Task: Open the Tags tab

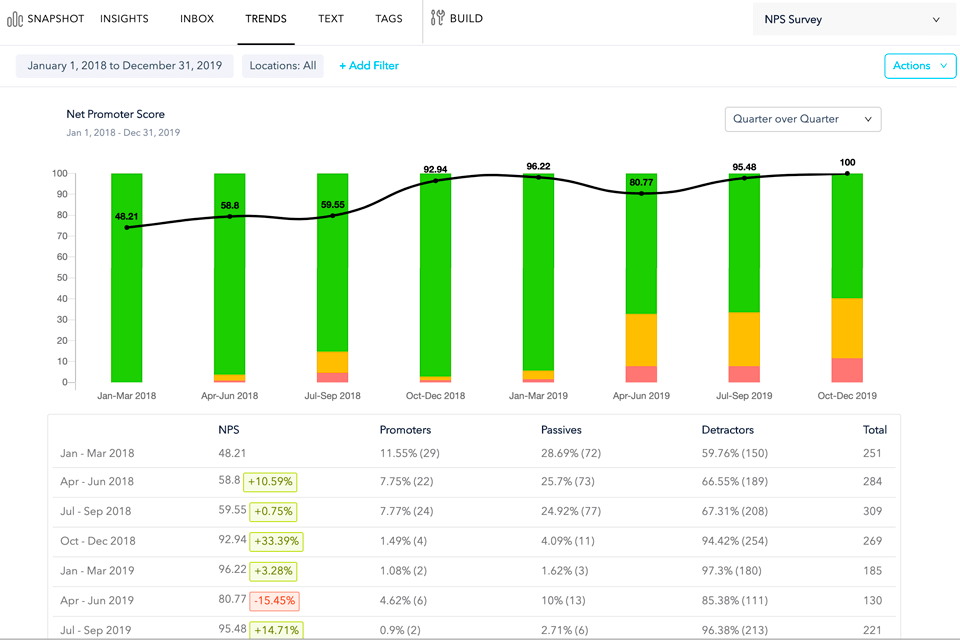Action: (389, 19)
